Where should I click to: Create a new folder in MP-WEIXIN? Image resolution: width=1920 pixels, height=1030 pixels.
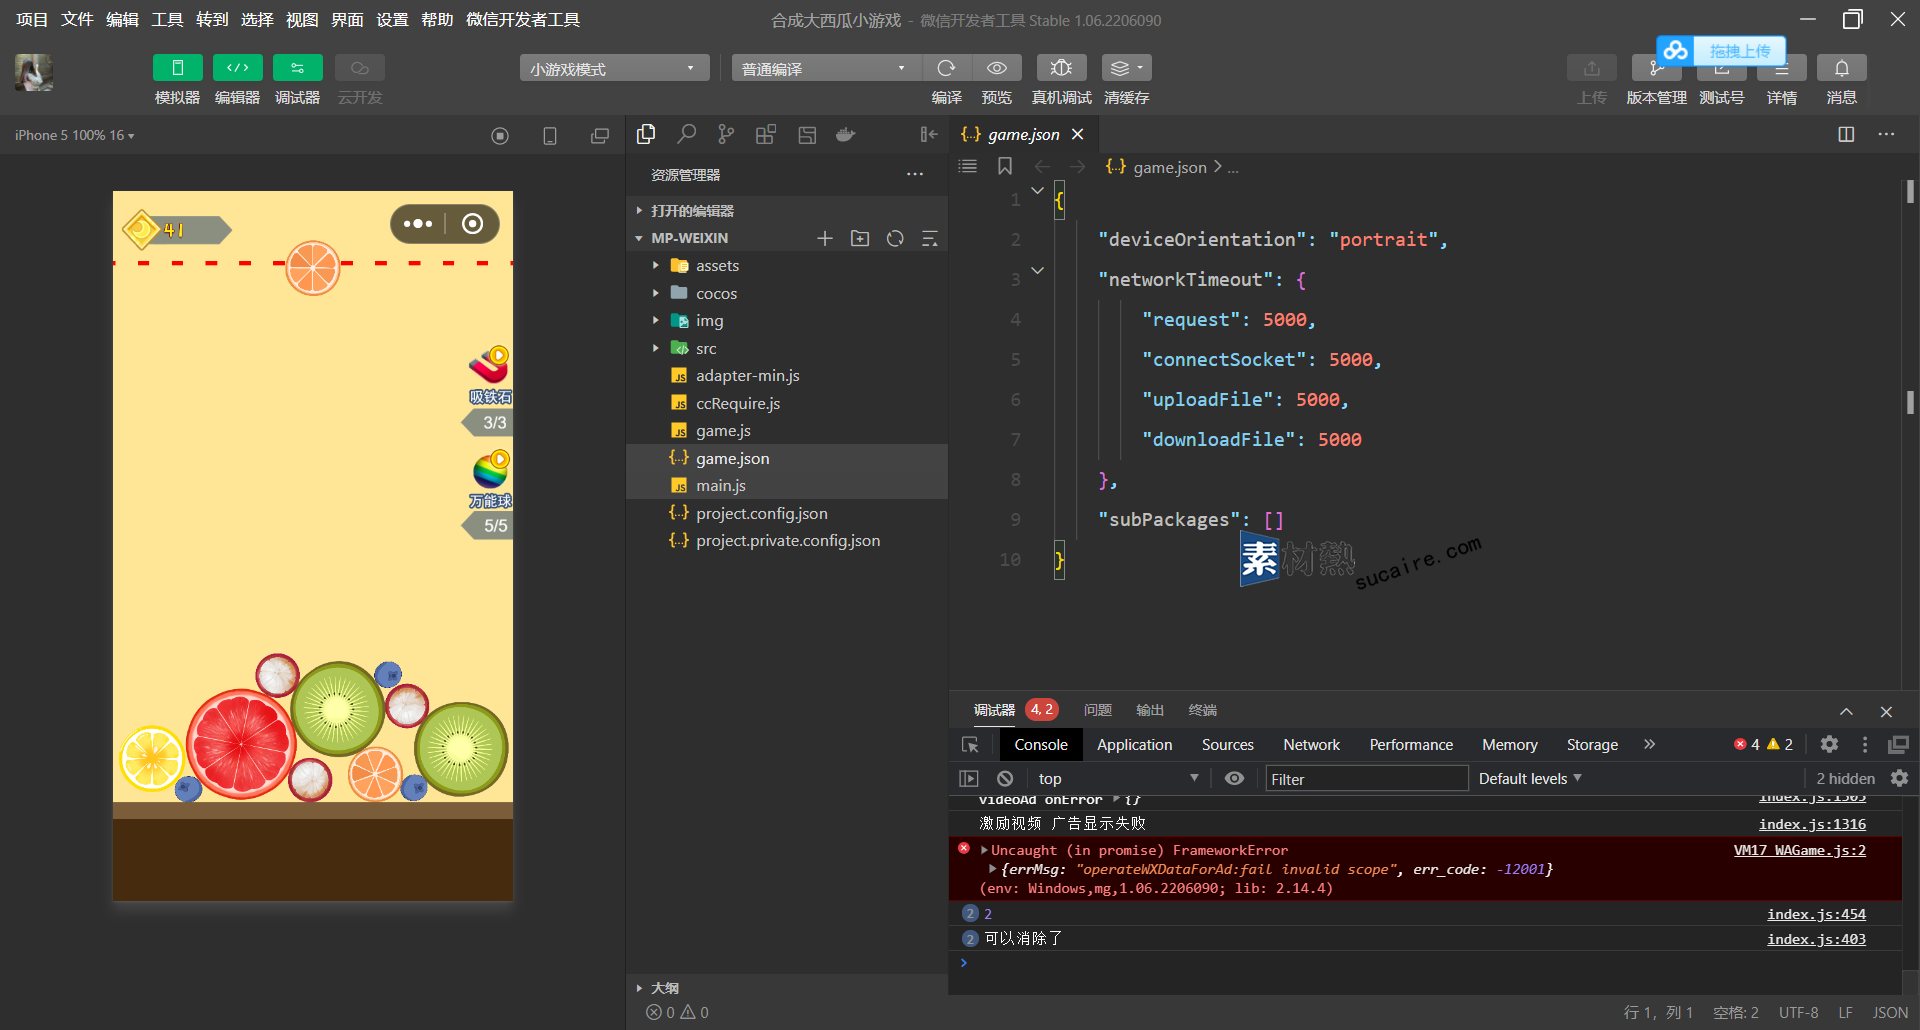tap(860, 238)
